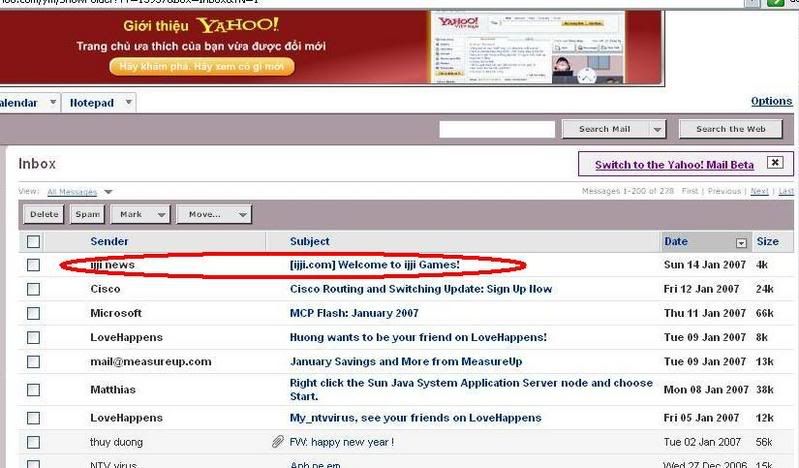799x468 pixels.
Task: Open Huong wants to be your friend message
Action: point(418,337)
